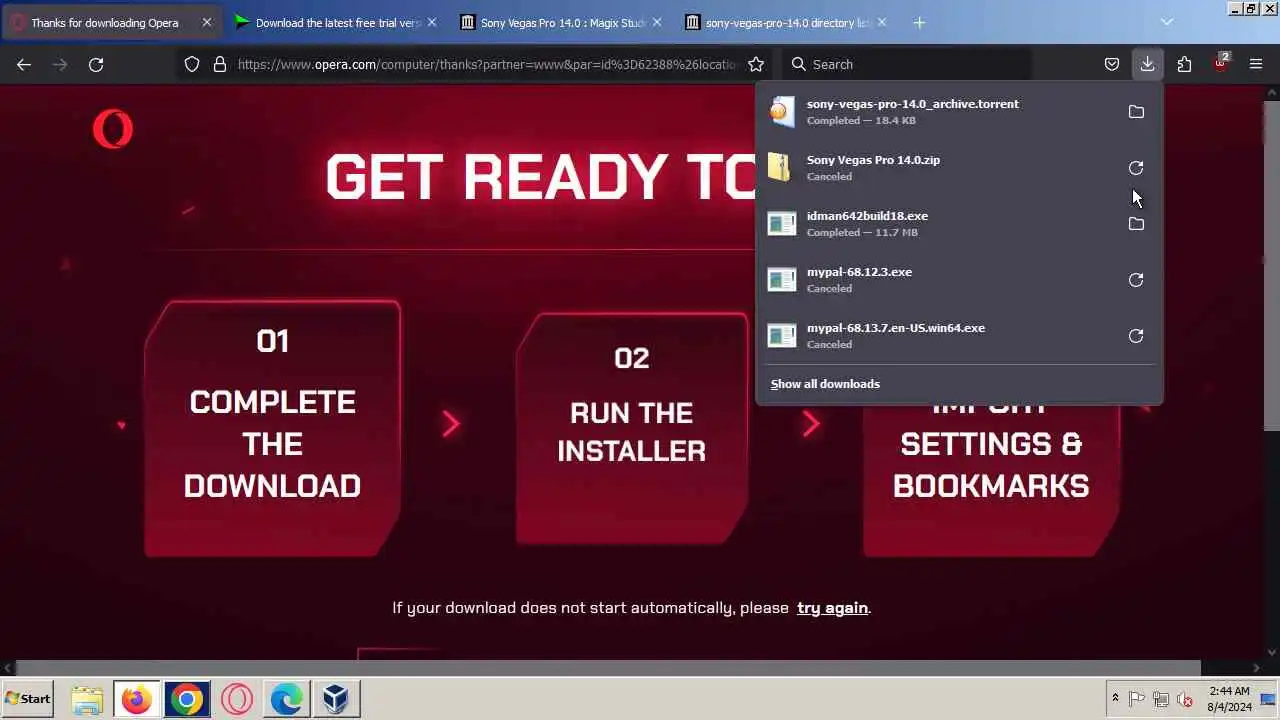
Task: Click the Search box in toolbar
Action: [x=905, y=64]
